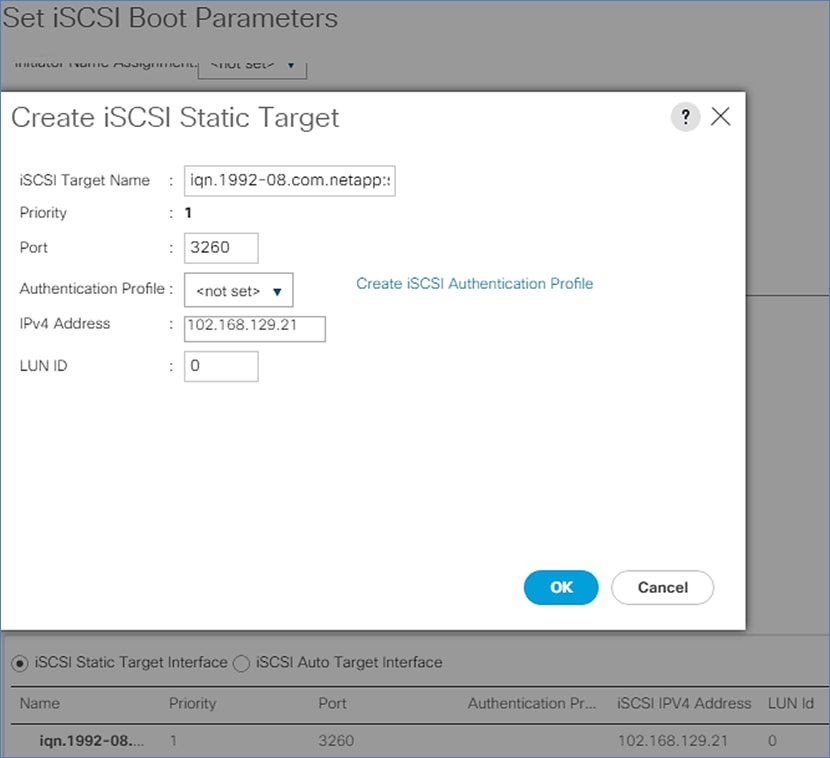Focus the Port input field
Screen dimensions: 830x758
pyautogui.click(x=221, y=247)
